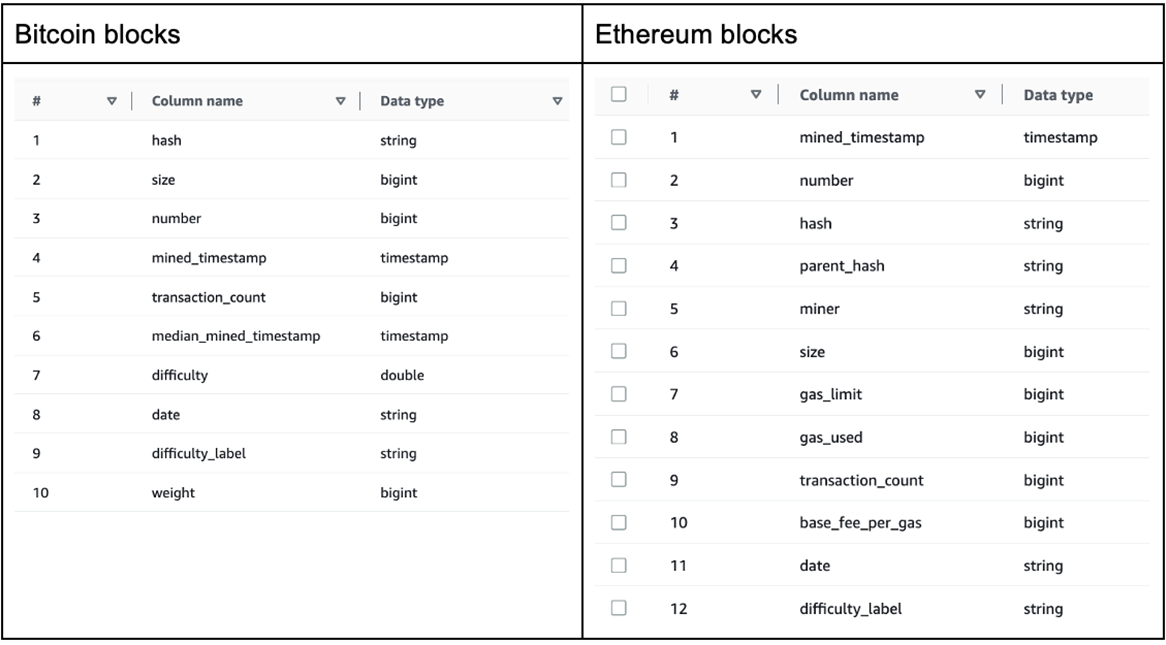Sort Ethereum Column name via triangle icon

pyautogui.click(x=980, y=94)
